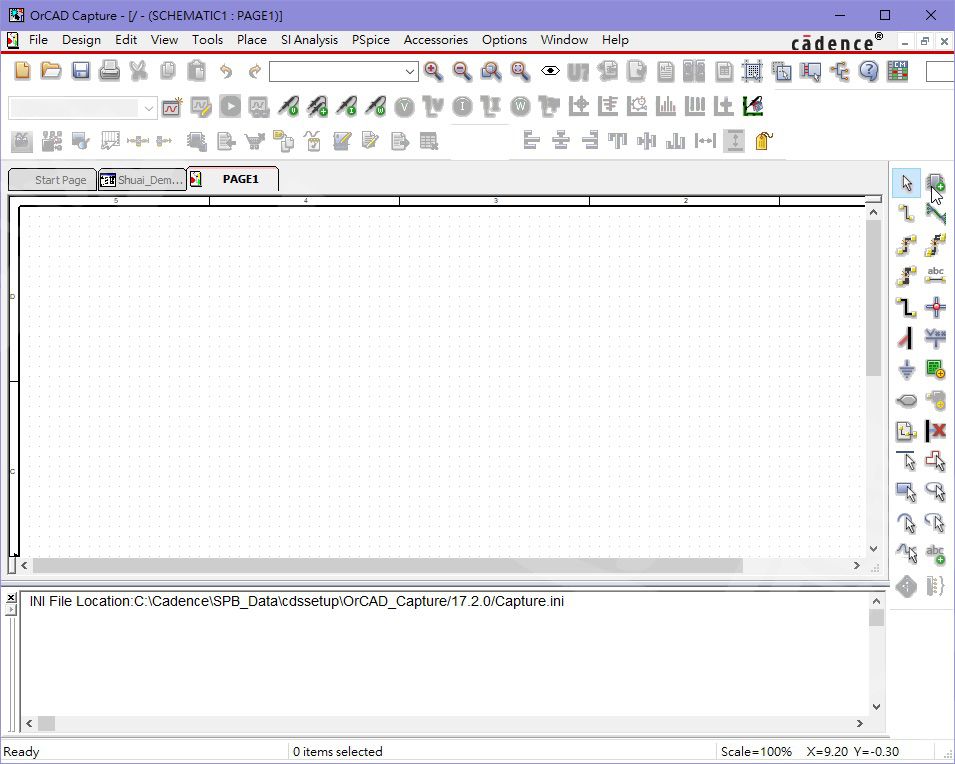
Task: Zoom out with the minus magnifier
Action: click(462, 71)
